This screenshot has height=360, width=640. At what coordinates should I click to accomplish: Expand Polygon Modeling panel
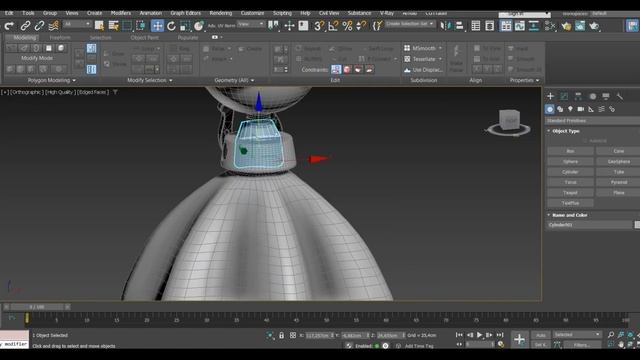(51, 80)
